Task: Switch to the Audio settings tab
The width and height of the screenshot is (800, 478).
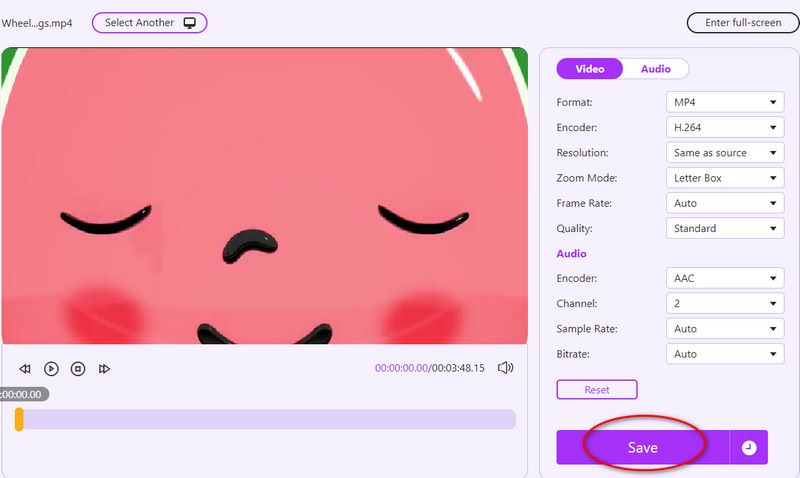Action: [656, 69]
